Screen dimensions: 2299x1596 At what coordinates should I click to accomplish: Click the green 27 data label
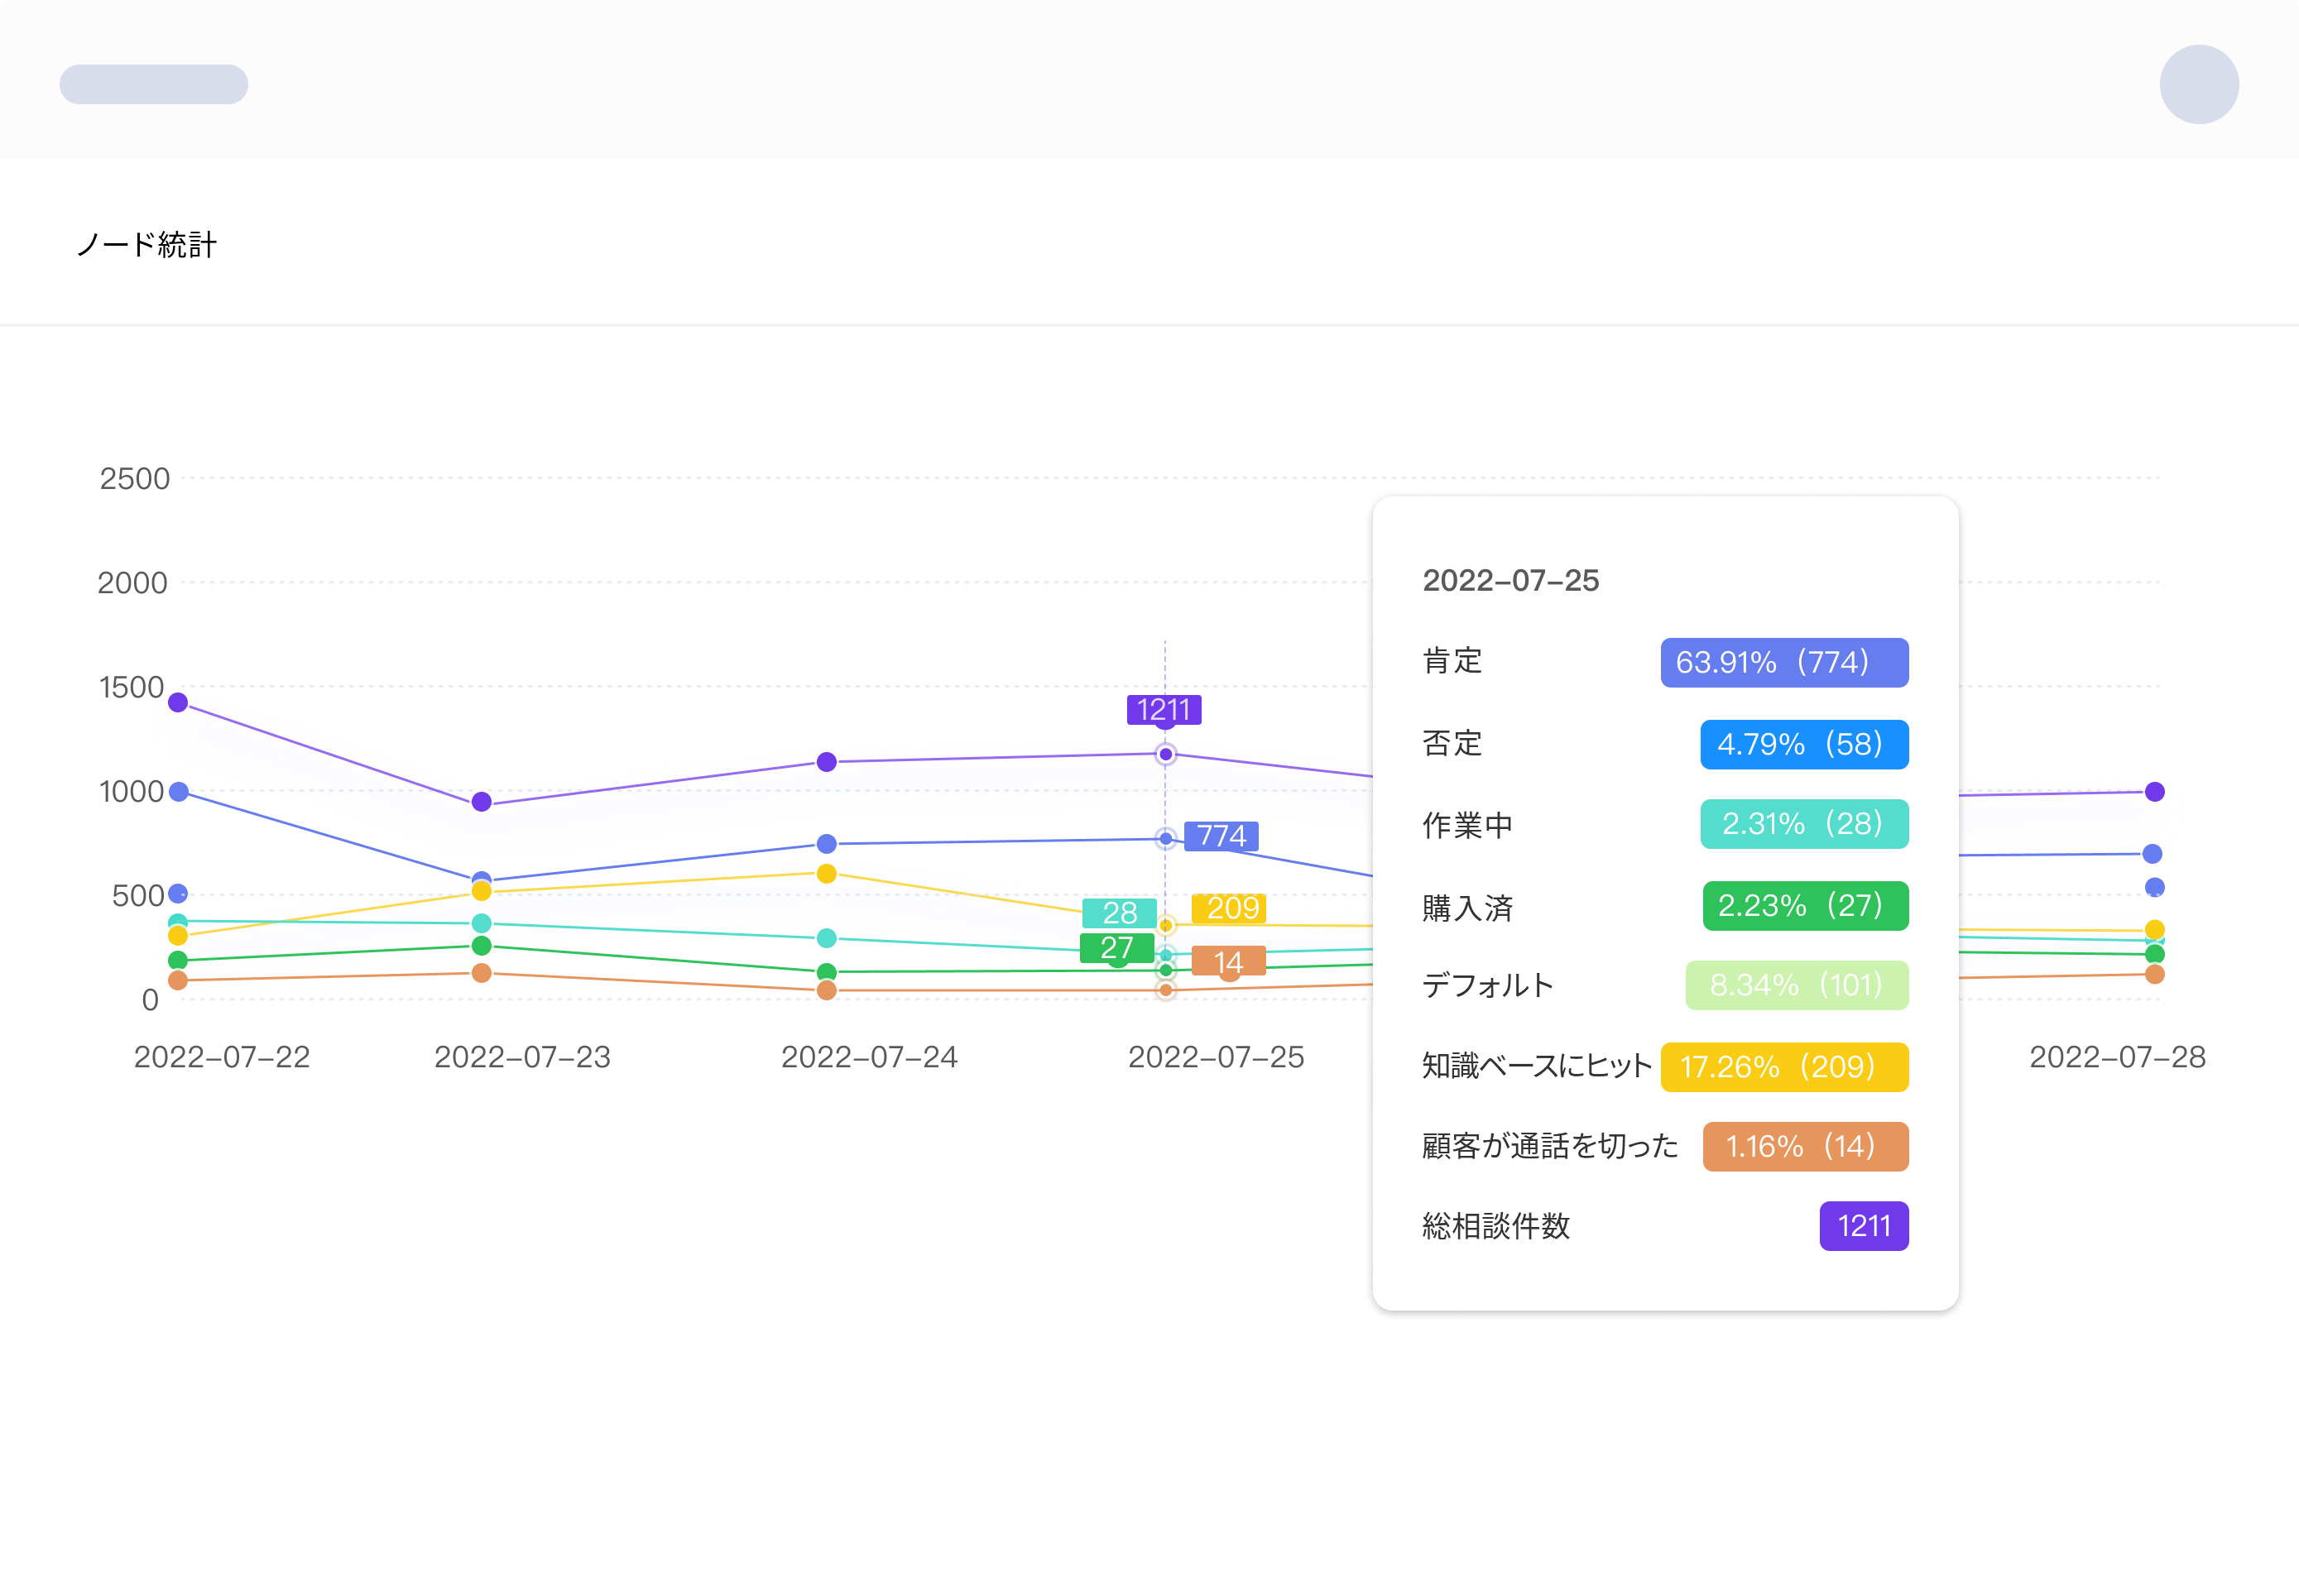1116,948
